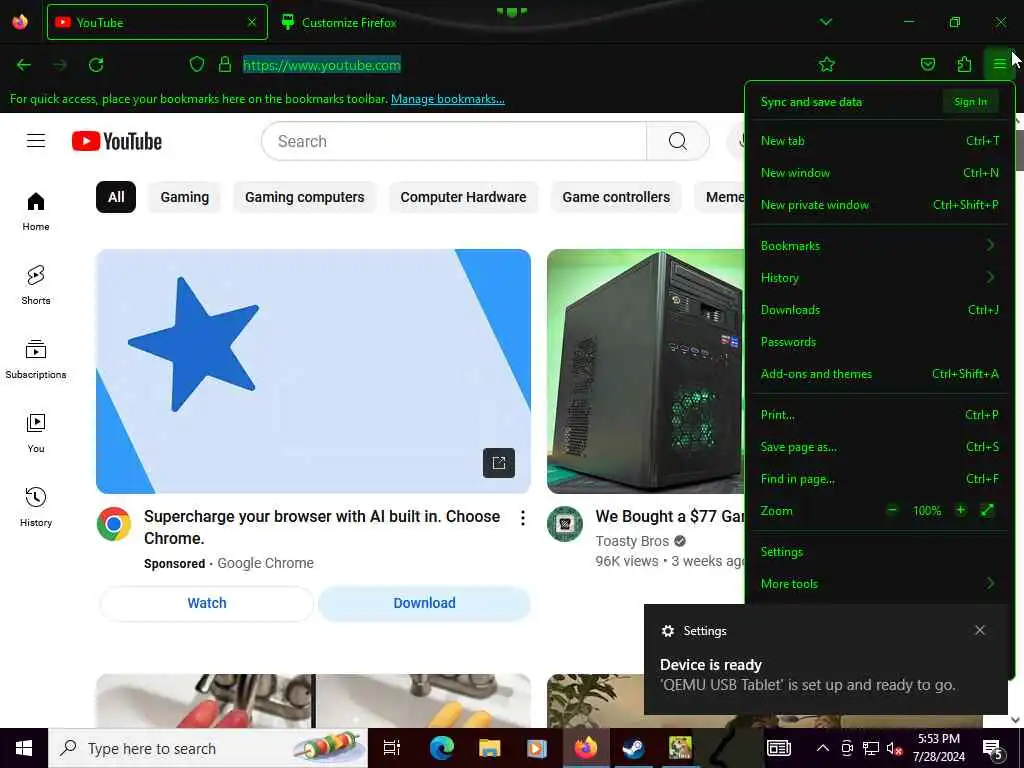Close the YouTube tab
This screenshot has width=1024, height=768.
point(252,22)
